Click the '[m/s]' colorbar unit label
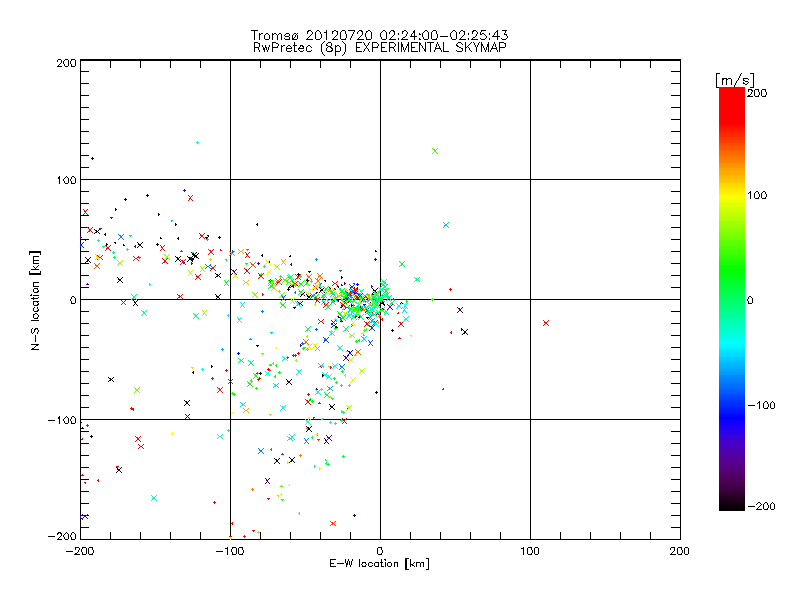This screenshot has width=800, height=600. (x=734, y=80)
